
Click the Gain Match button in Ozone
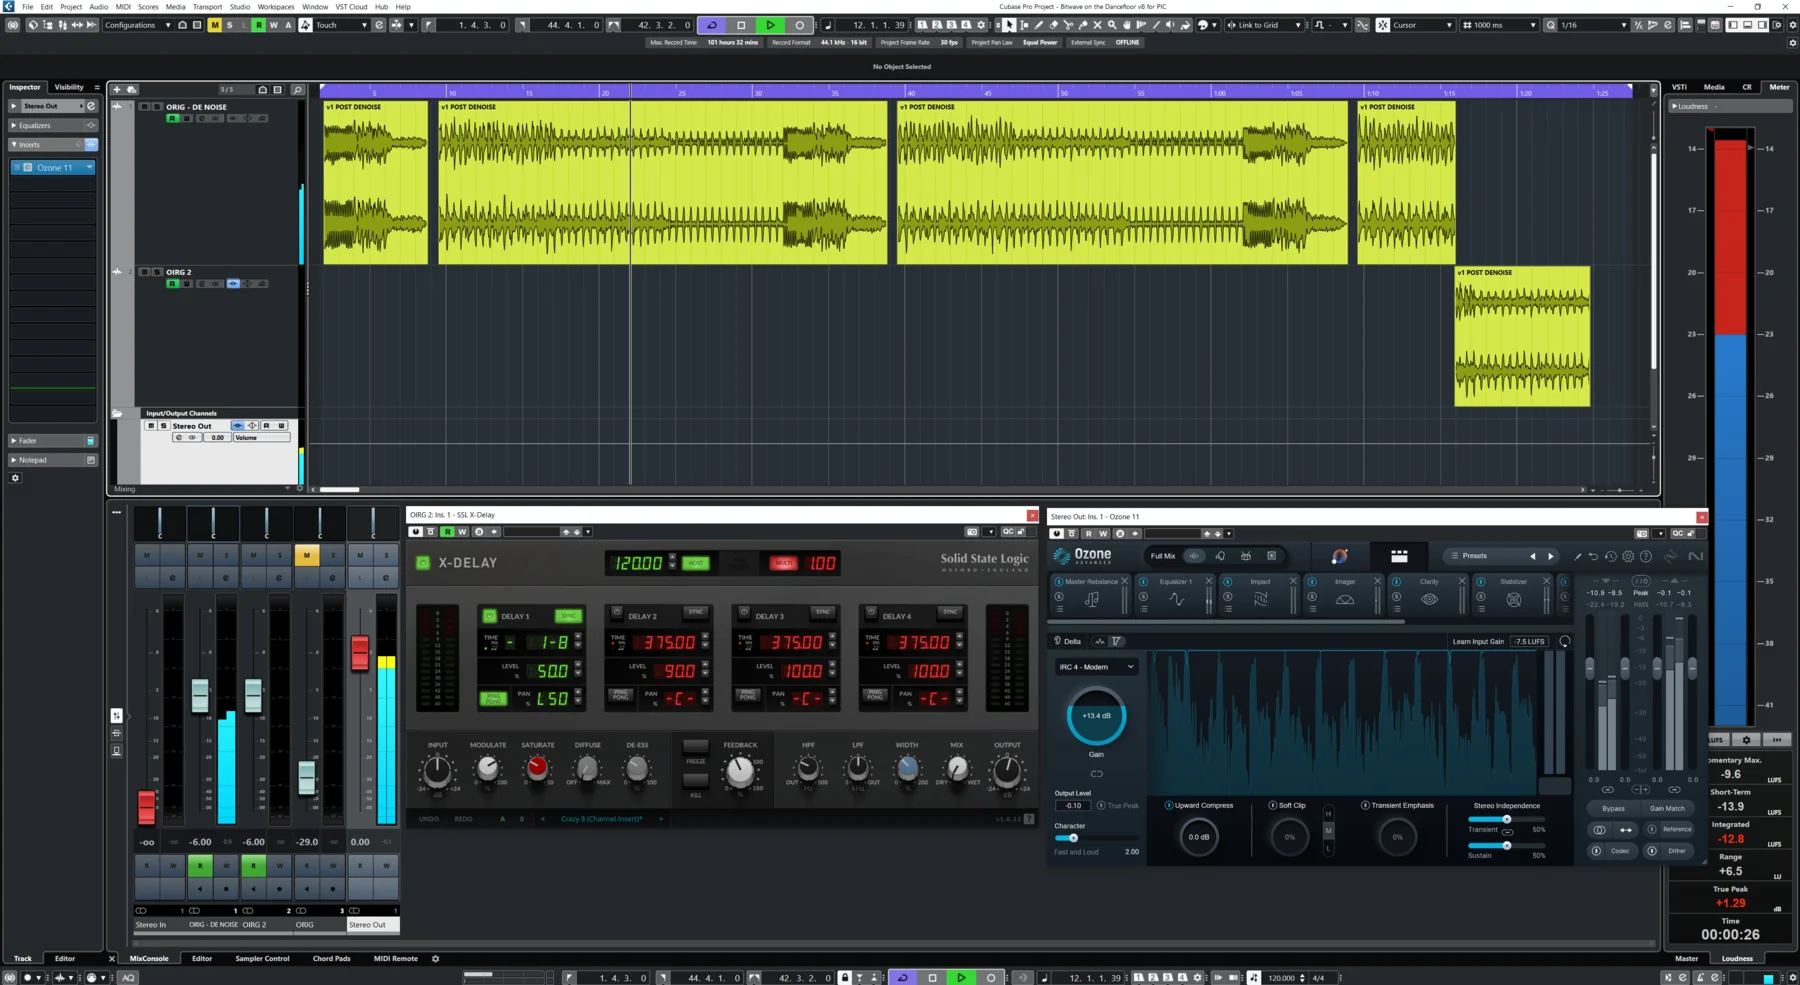1667,808
